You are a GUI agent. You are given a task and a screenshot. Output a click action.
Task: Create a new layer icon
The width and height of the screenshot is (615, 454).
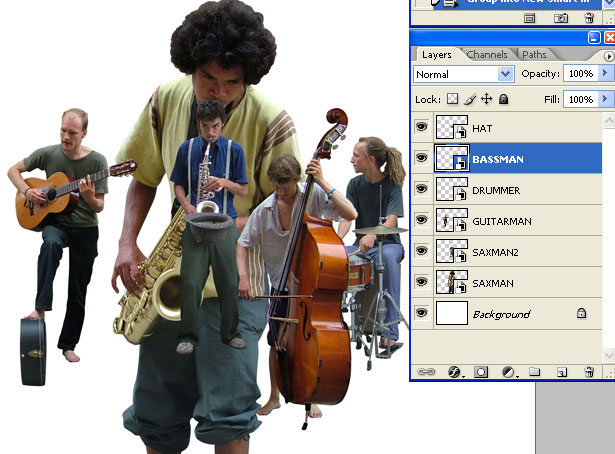pyautogui.click(x=562, y=371)
